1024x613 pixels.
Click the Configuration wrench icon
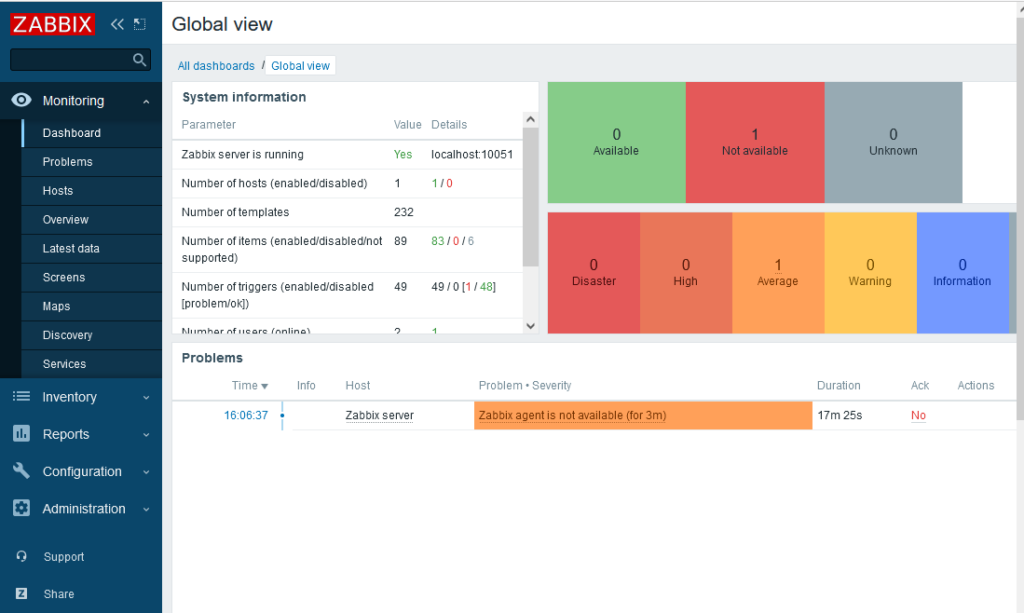click(x=21, y=471)
